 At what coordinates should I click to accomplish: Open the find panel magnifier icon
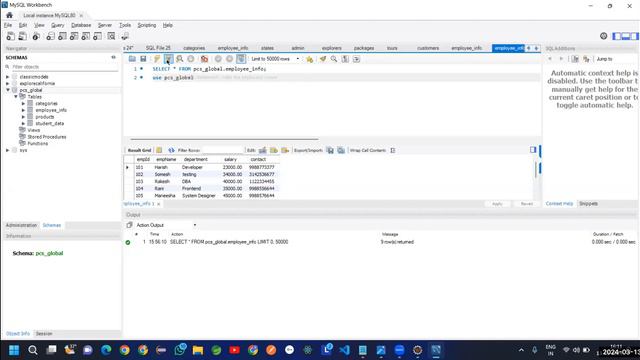point(334,59)
